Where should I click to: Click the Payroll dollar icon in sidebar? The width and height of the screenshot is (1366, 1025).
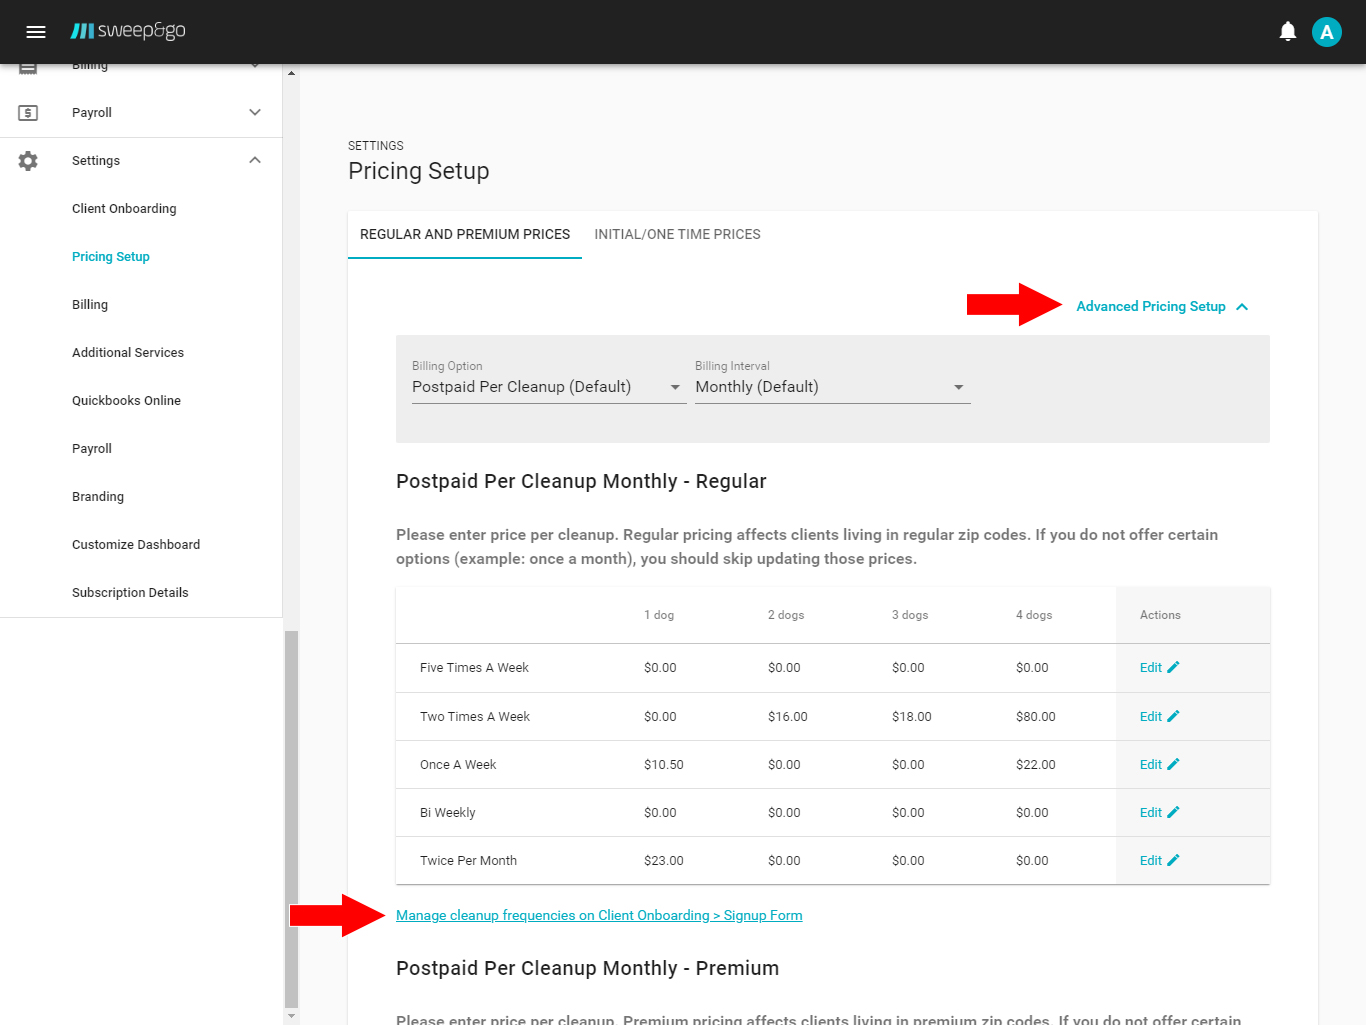[x=28, y=113]
